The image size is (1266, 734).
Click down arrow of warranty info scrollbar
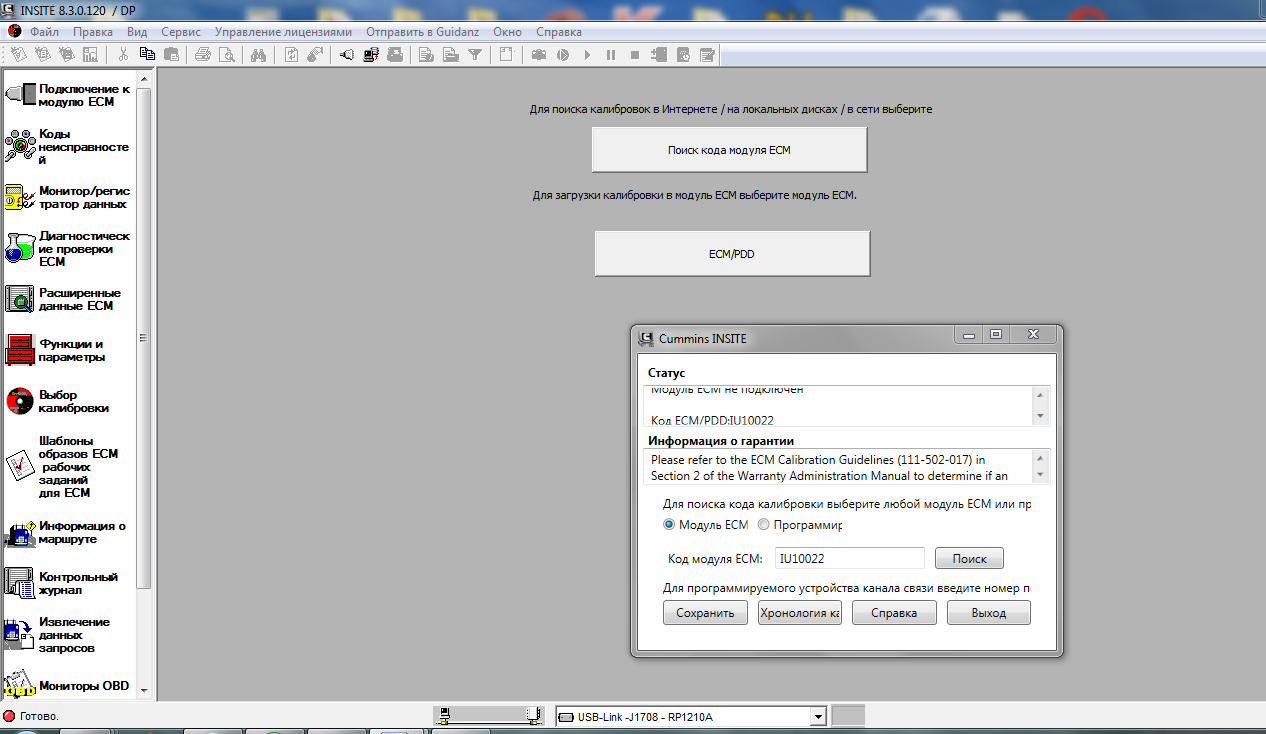point(1040,475)
